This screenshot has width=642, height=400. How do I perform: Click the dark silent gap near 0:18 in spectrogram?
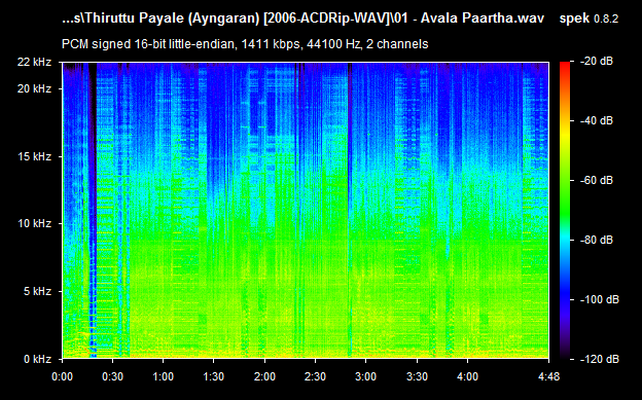tap(93, 210)
